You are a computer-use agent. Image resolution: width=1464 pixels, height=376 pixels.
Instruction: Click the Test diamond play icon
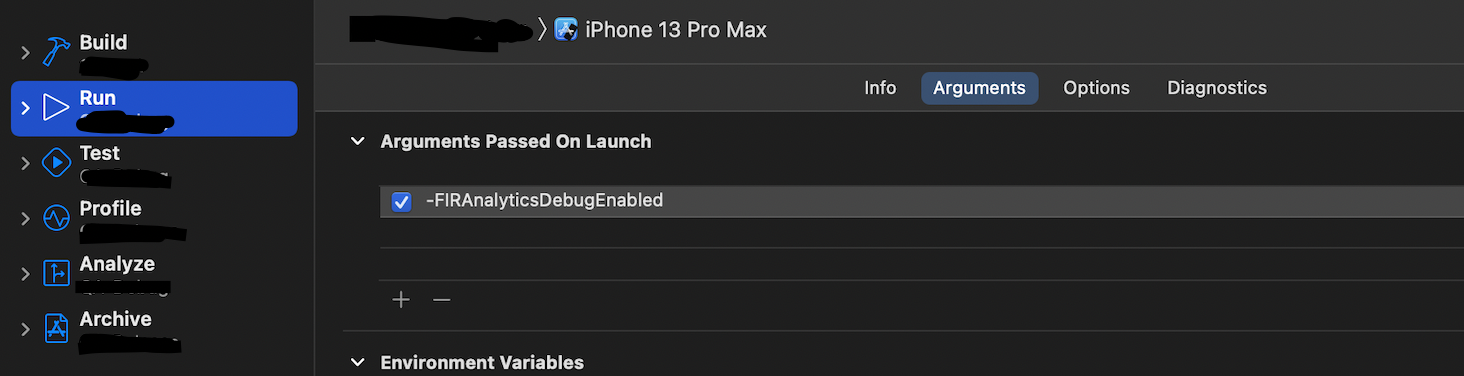pos(56,163)
